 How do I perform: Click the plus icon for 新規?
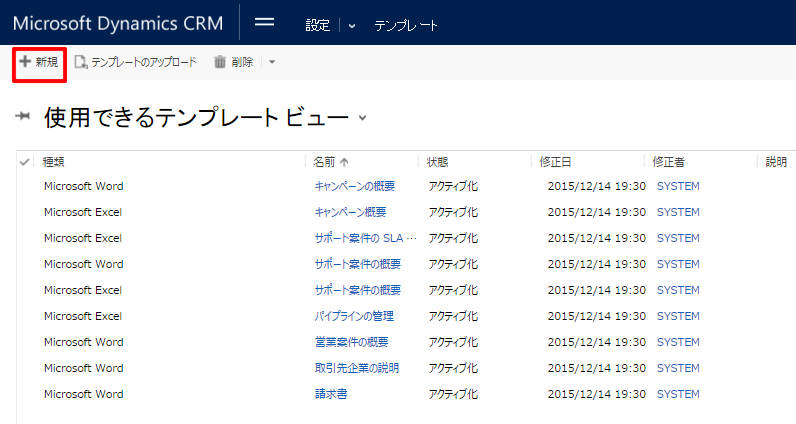point(25,61)
